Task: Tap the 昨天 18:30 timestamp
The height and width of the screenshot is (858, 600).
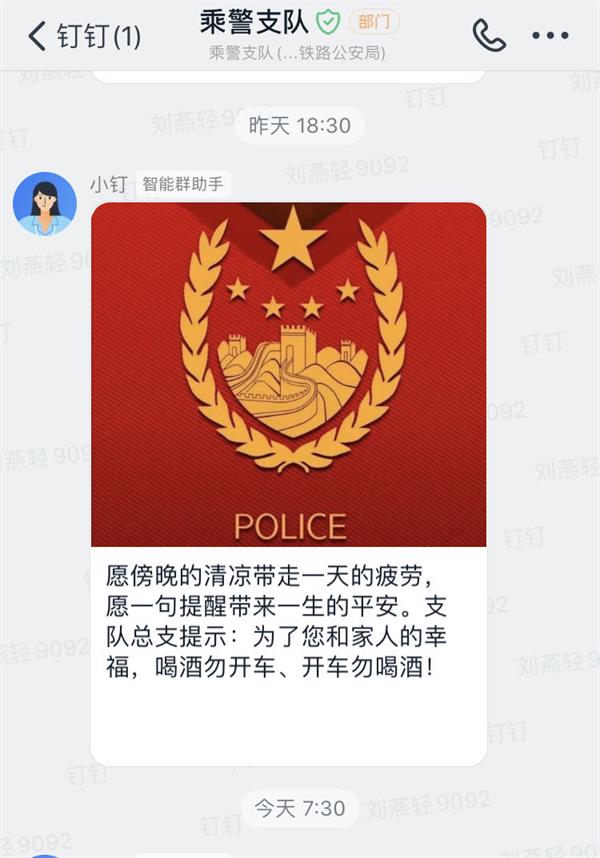Action: point(300,126)
